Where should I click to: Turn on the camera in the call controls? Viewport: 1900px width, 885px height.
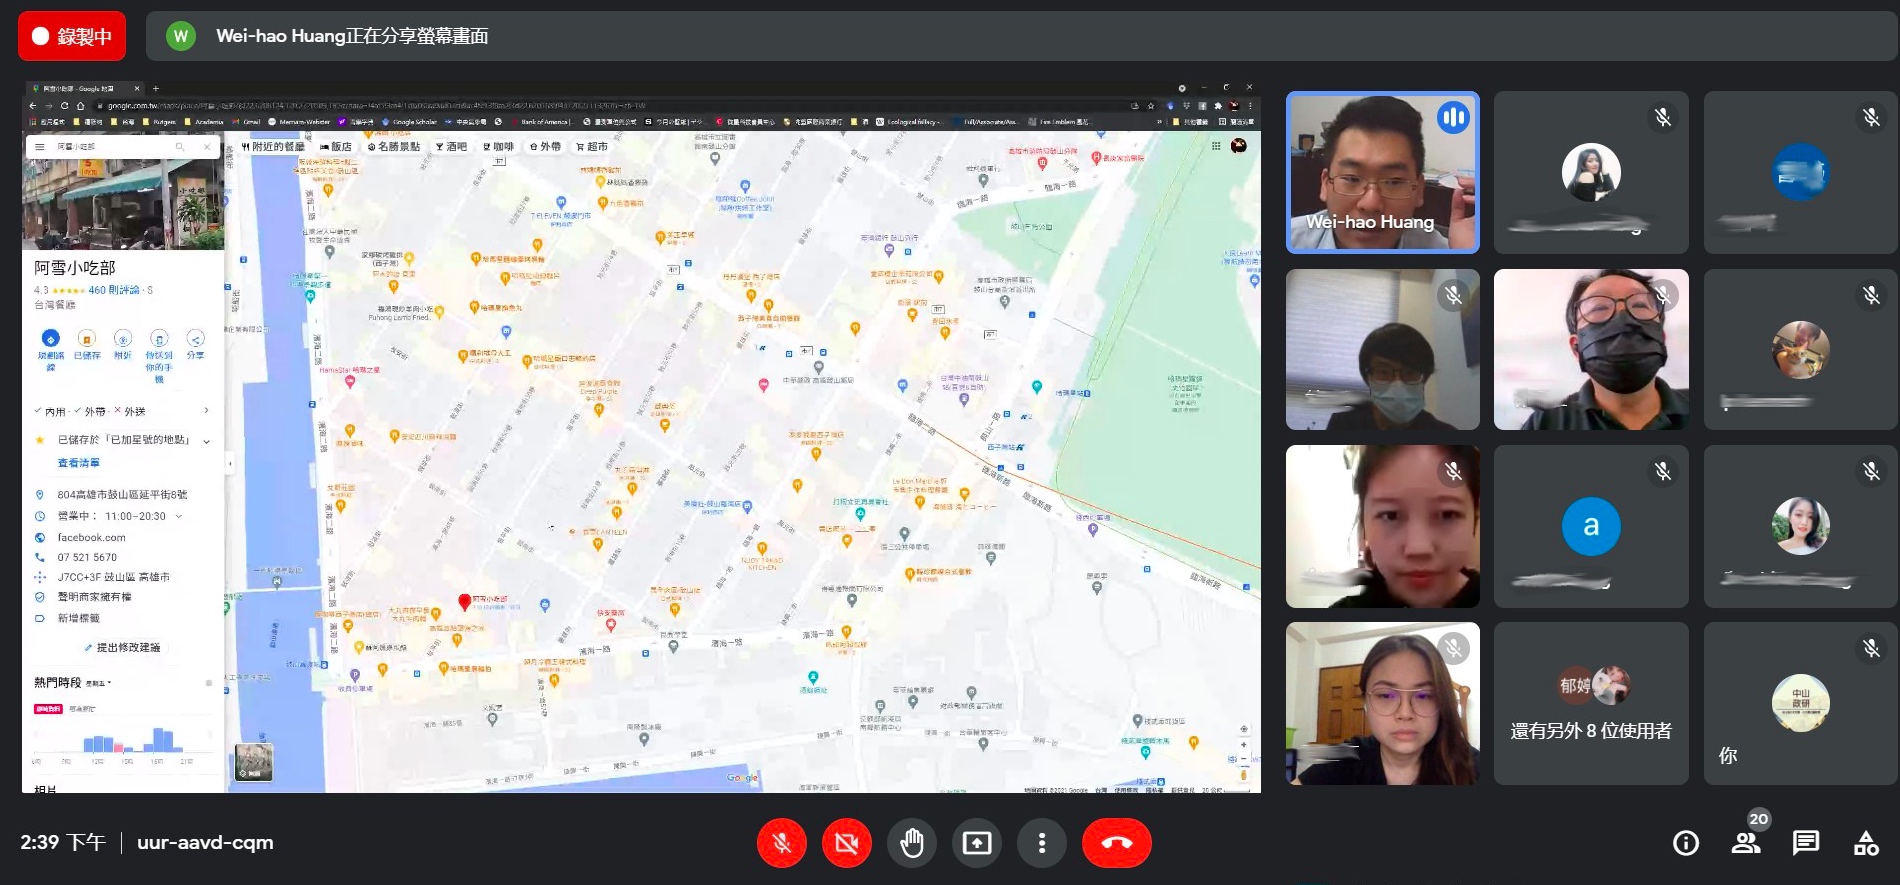(x=846, y=843)
